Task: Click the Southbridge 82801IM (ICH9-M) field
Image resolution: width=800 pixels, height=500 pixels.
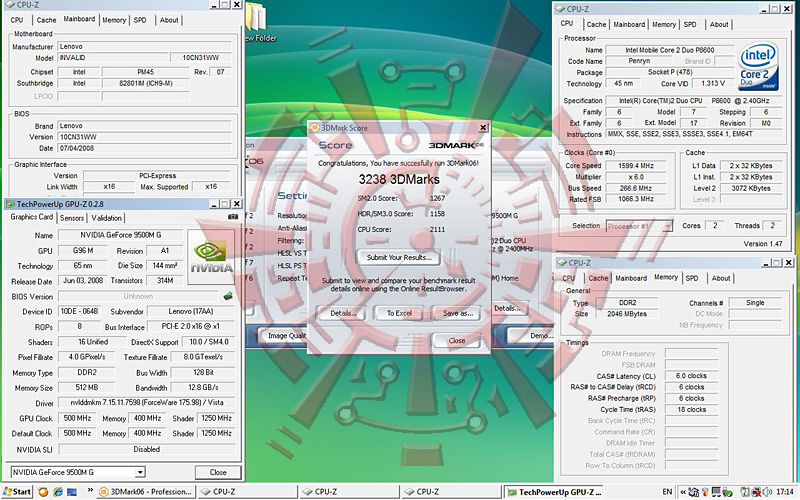Action: point(145,83)
